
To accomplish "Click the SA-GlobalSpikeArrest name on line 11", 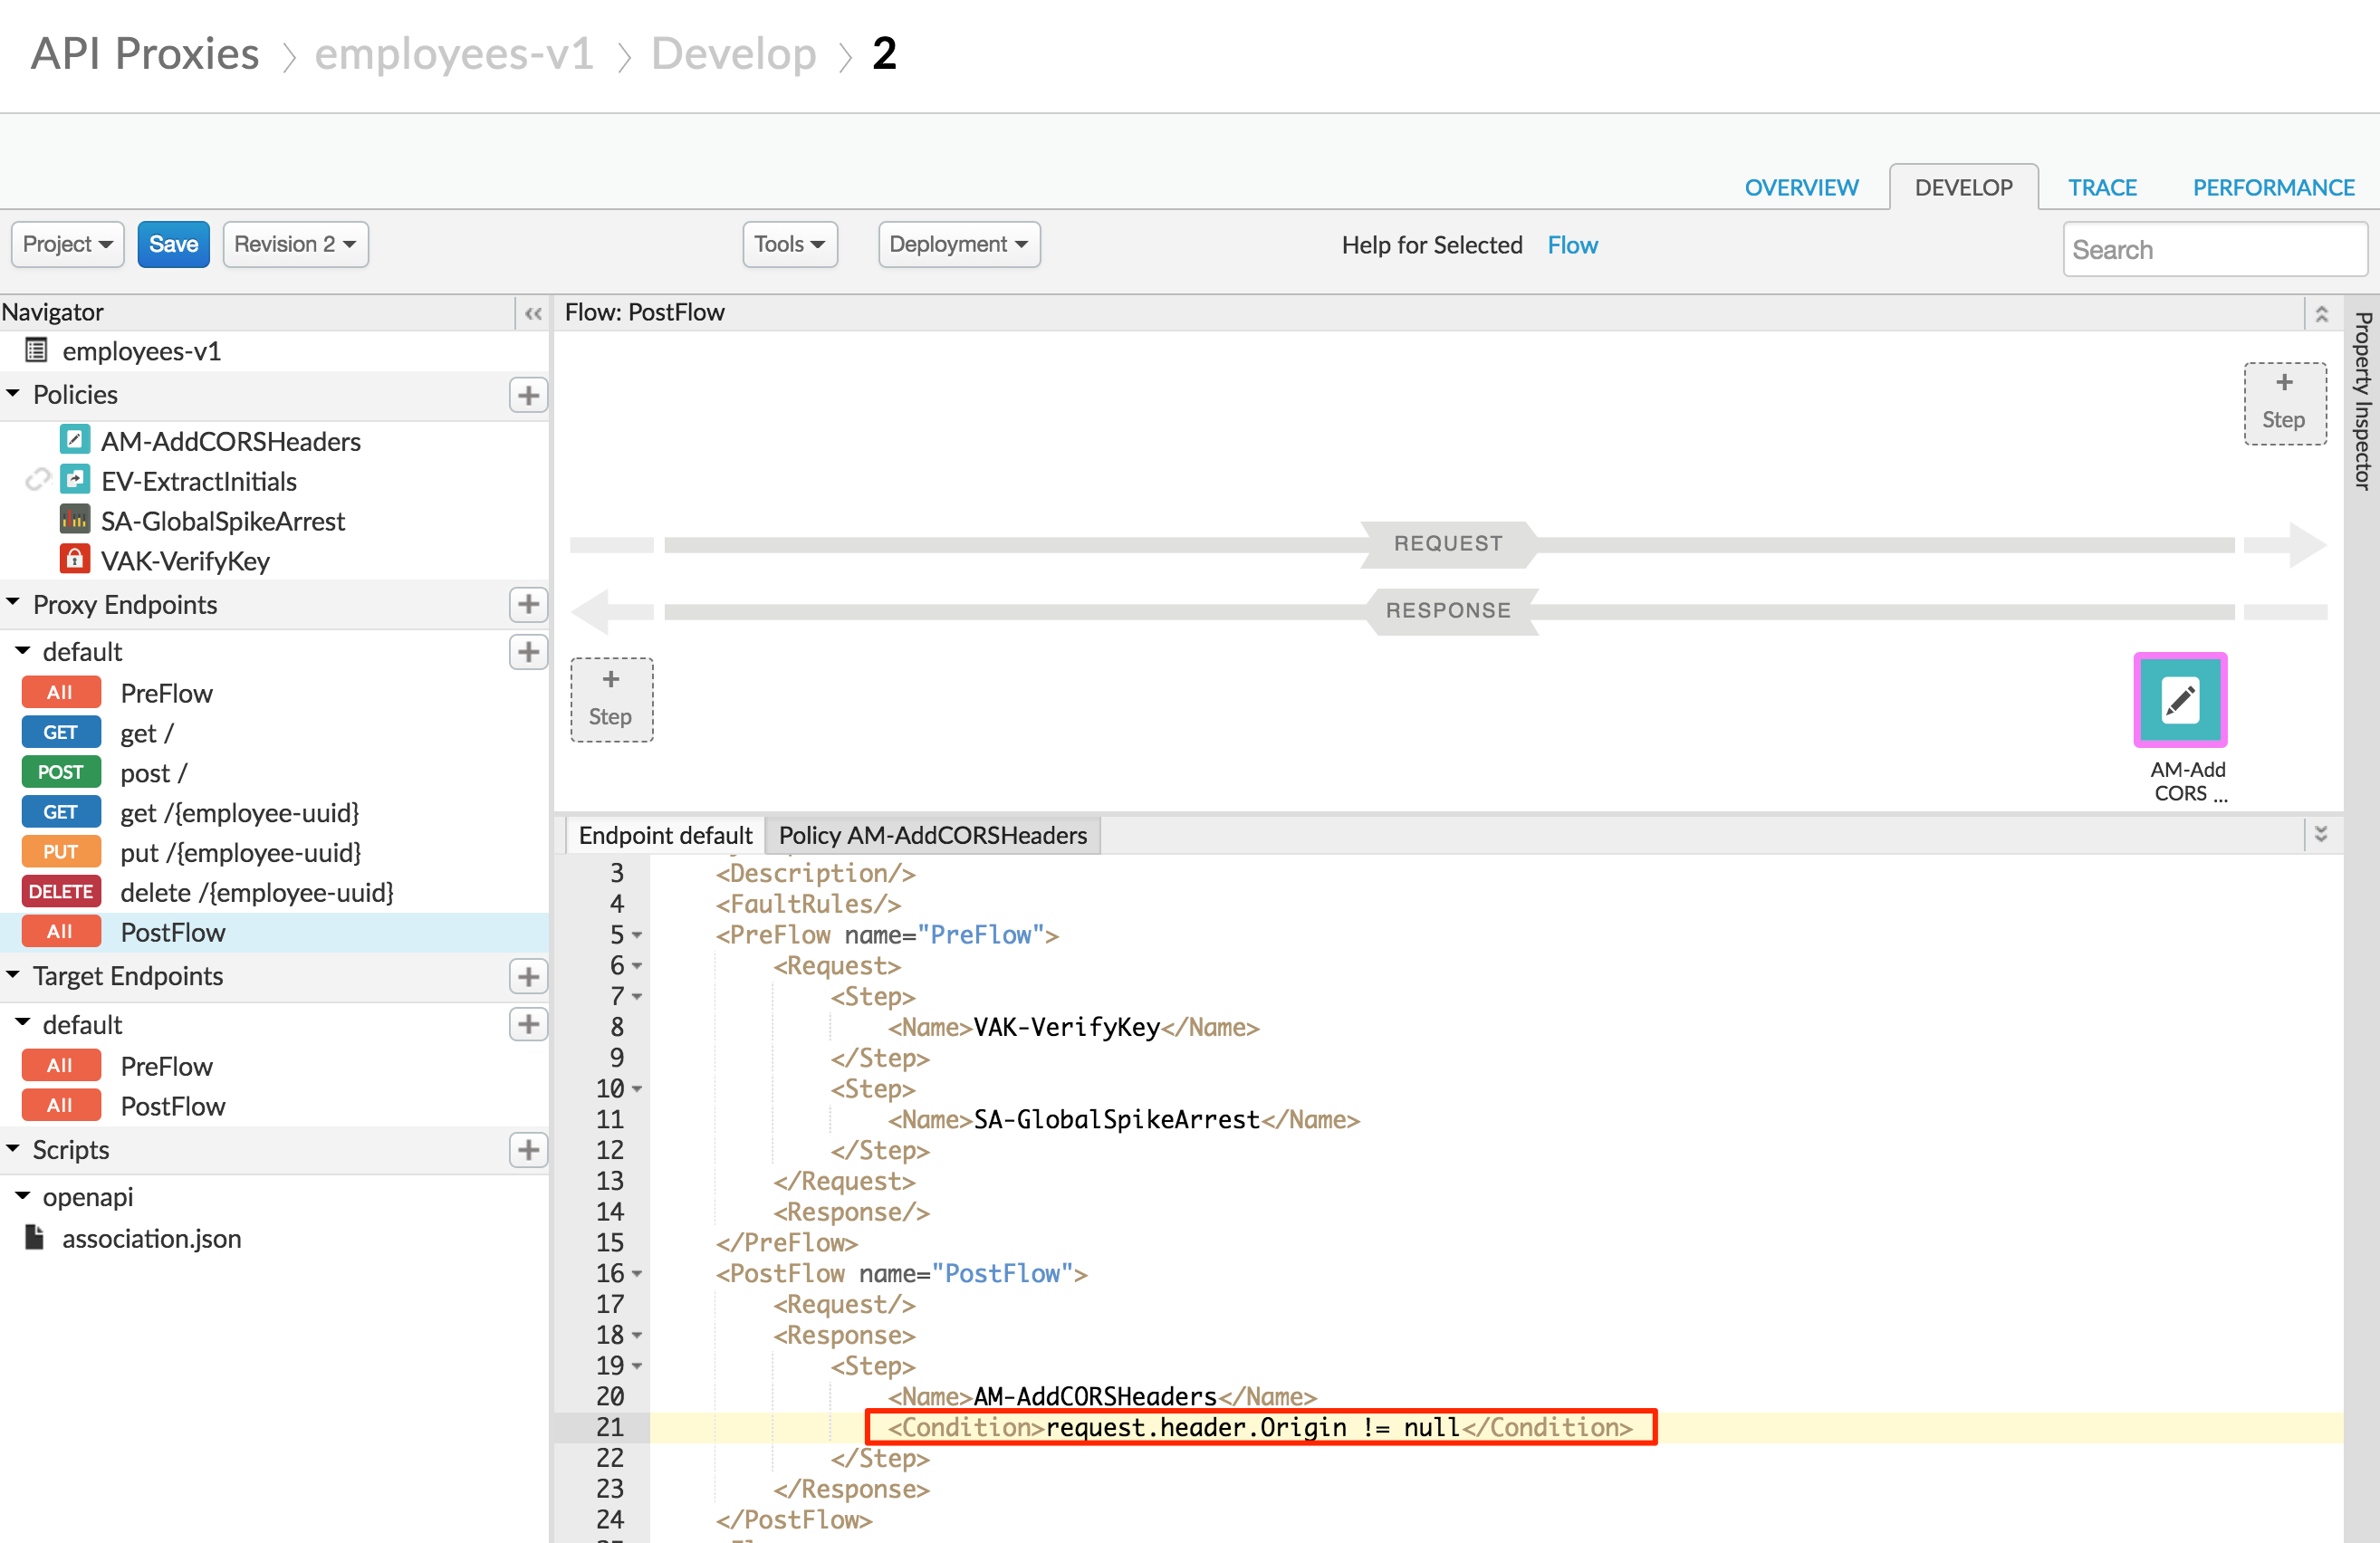I will (1116, 1120).
